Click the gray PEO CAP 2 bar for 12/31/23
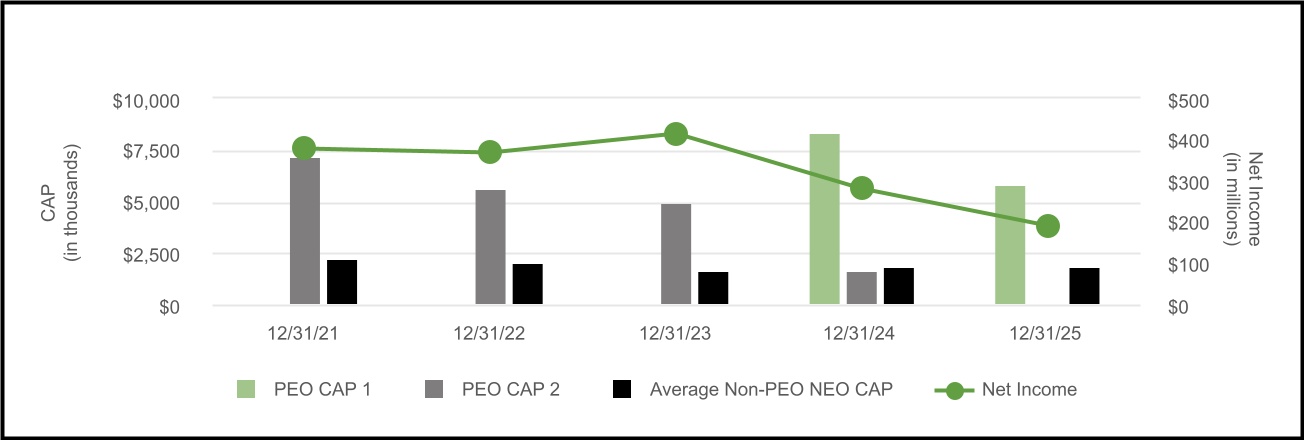 click(676, 255)
